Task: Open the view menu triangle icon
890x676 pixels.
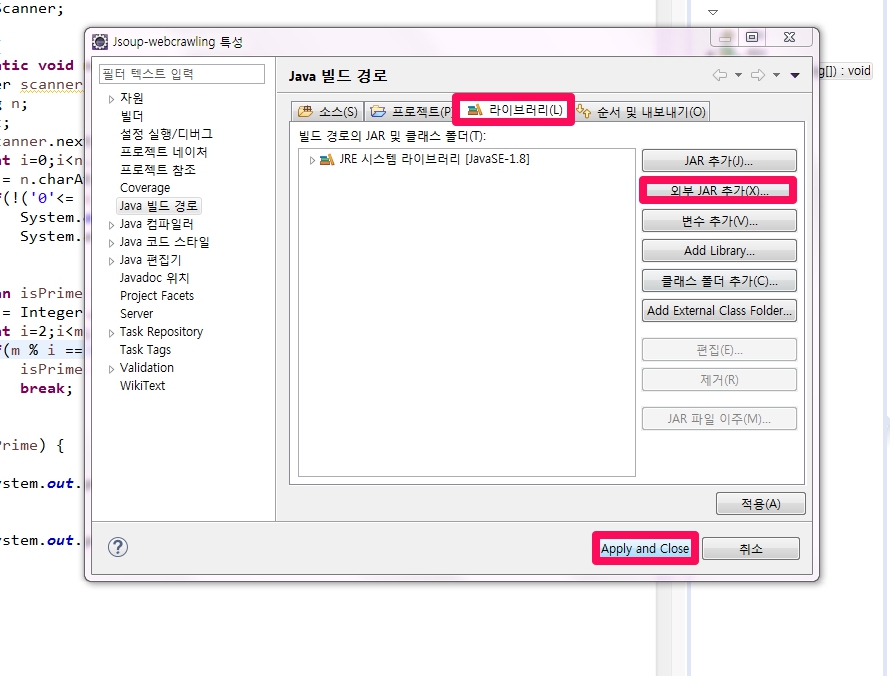Action: pyautogui.click(x=795, y=75)
